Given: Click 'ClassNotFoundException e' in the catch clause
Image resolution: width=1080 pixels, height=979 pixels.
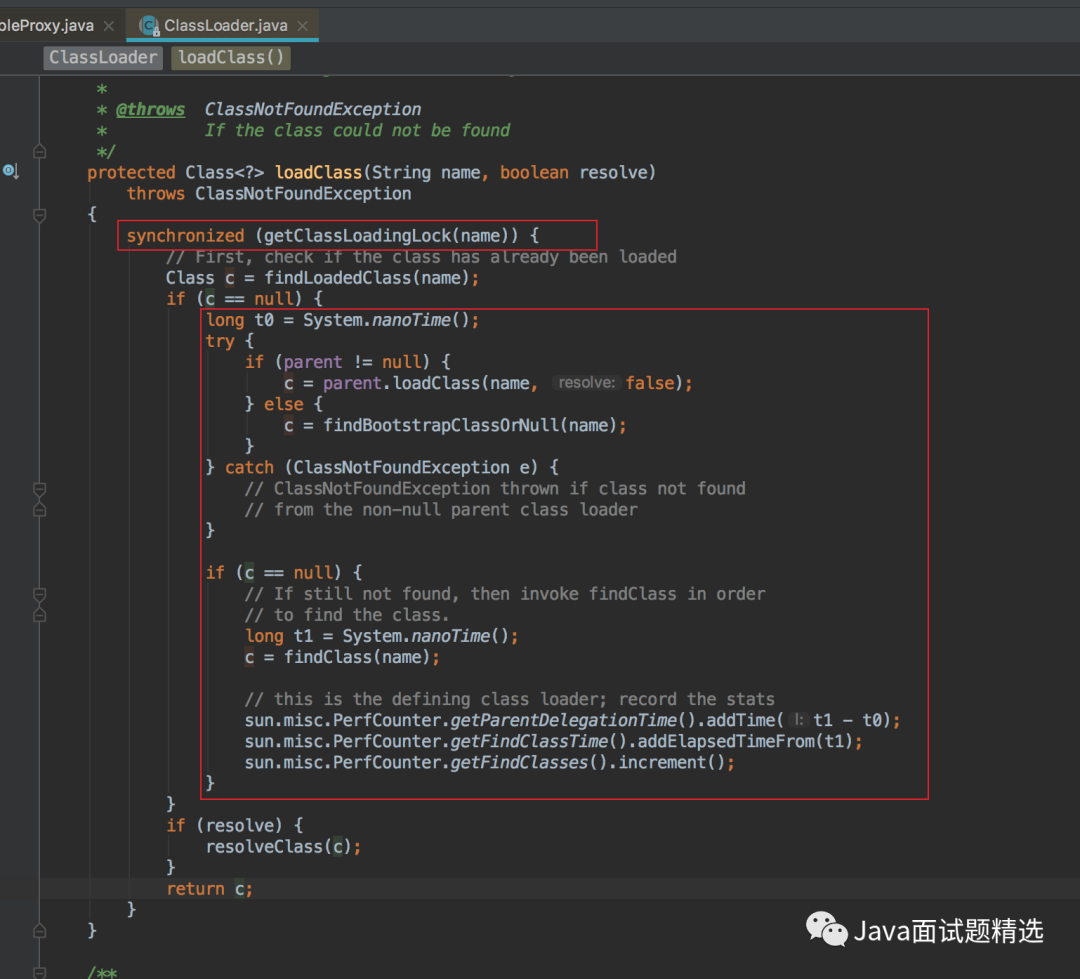Looking at the screenshot, I should [x=411, y=467].
